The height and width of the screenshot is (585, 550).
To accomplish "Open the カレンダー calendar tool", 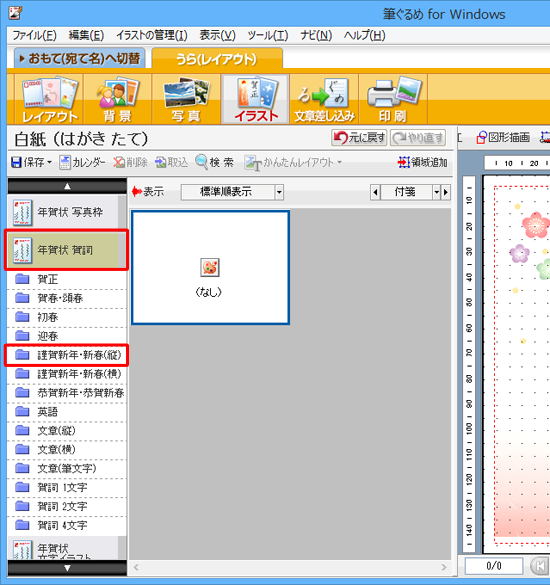I will [x=82, y=162].
